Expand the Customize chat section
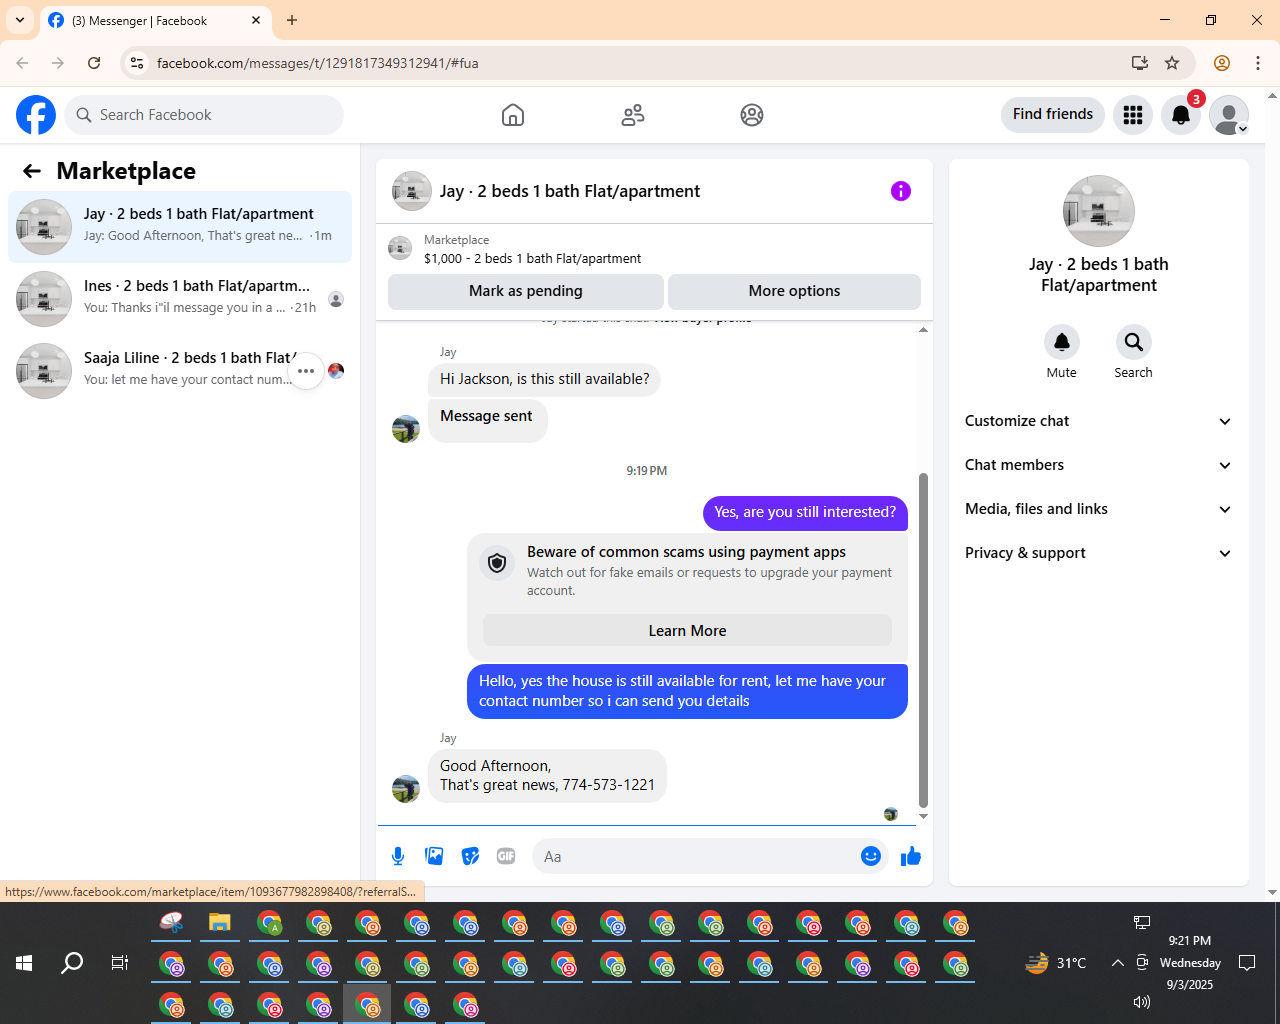The width and height of the screenshot is (1280, 1024). pos(1099,421)
